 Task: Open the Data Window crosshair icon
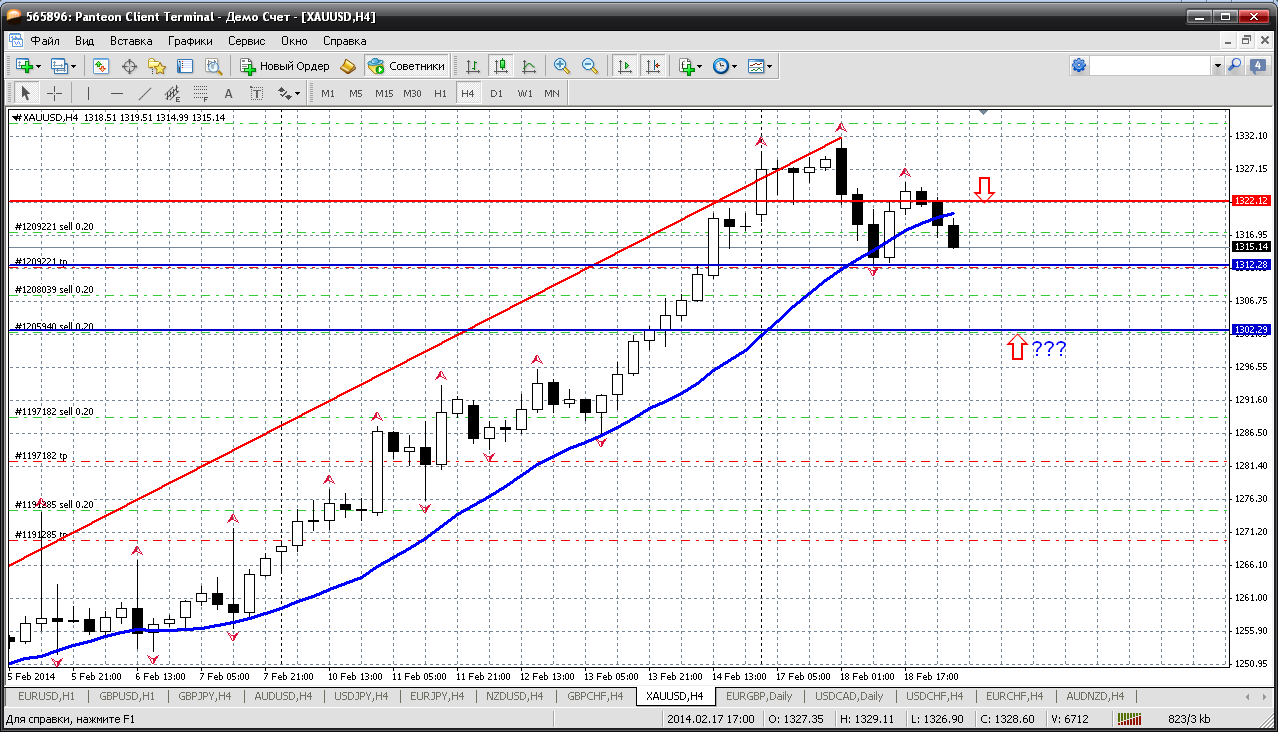(x=129, y=66)
